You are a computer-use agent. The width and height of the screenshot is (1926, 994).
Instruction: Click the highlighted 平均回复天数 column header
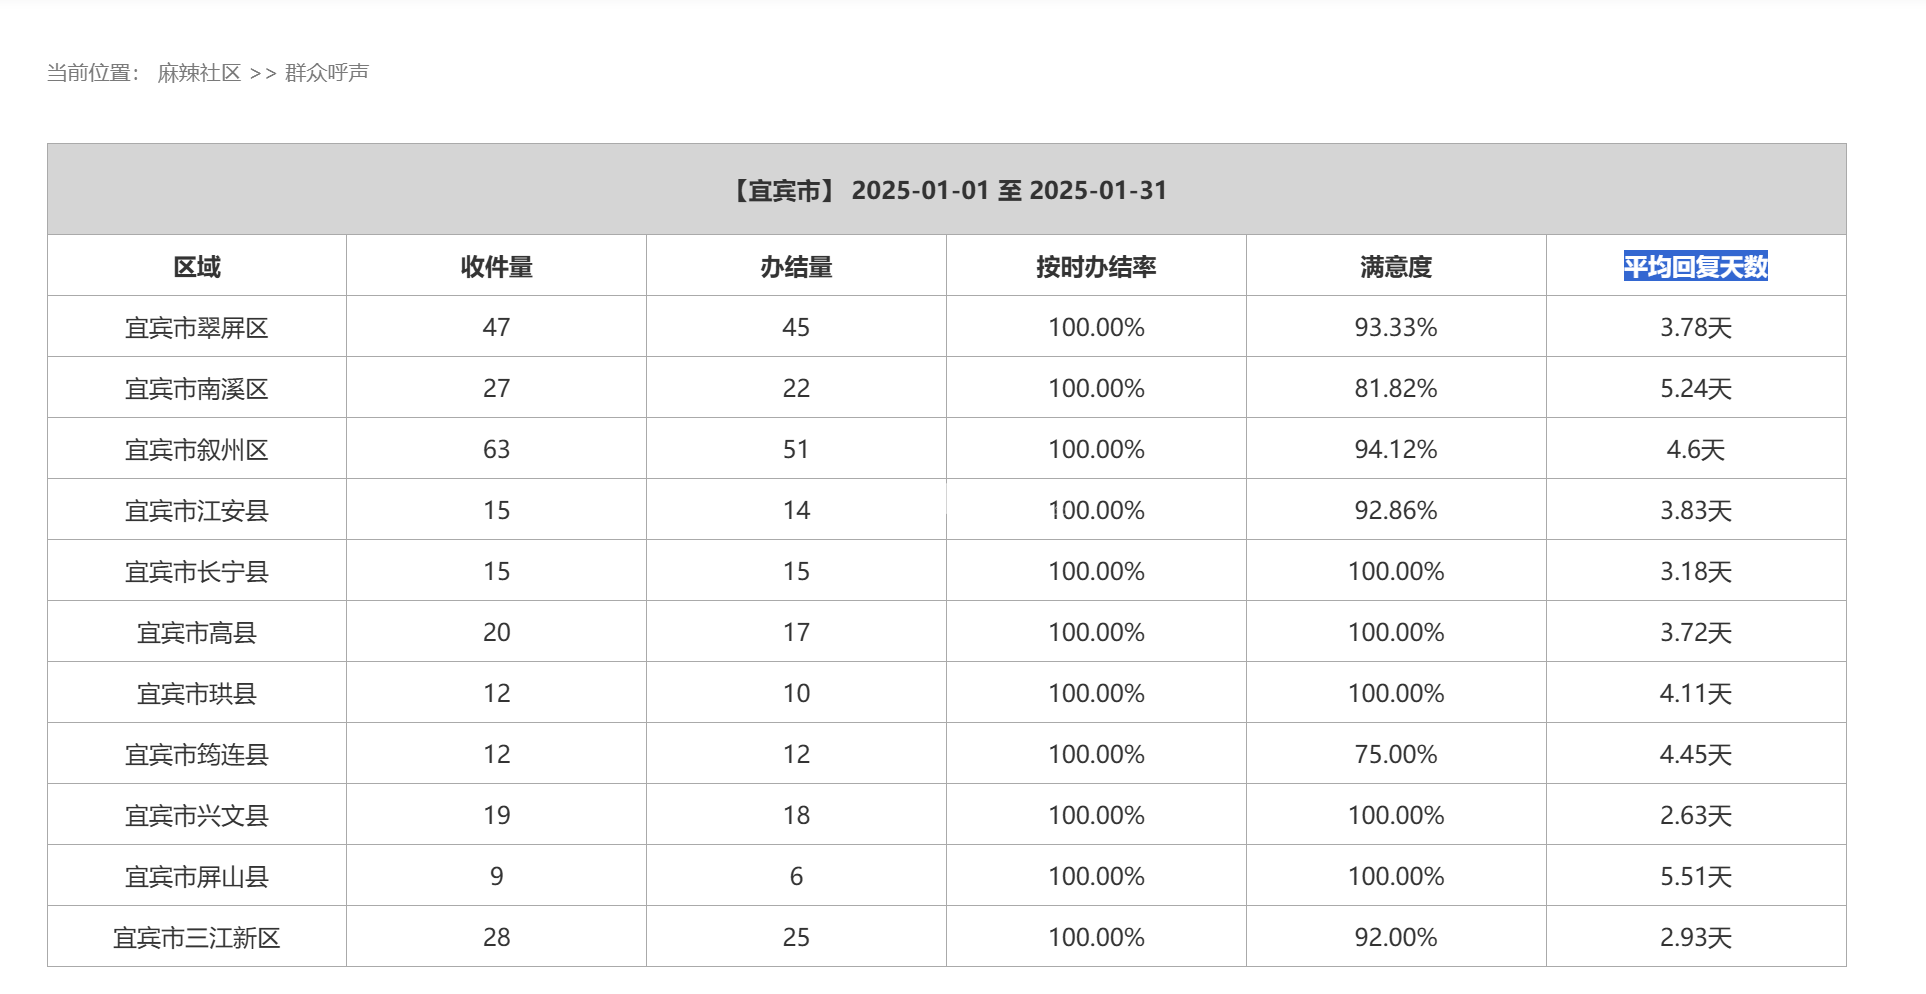coord(1695,267)
